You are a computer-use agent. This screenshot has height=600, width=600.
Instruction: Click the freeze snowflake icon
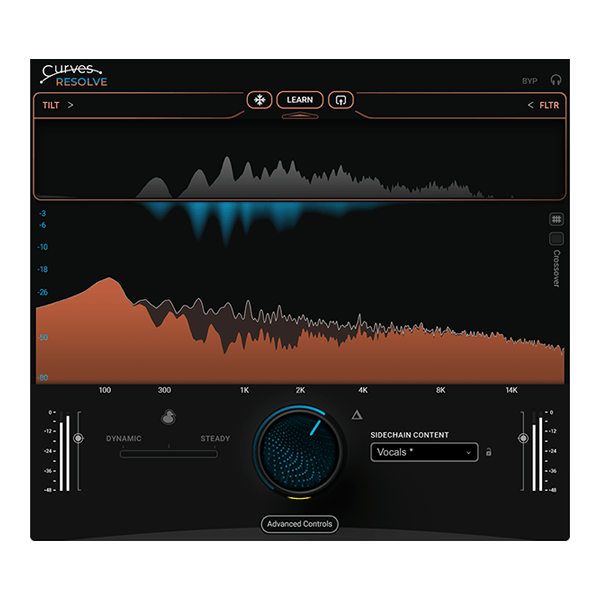260,100
